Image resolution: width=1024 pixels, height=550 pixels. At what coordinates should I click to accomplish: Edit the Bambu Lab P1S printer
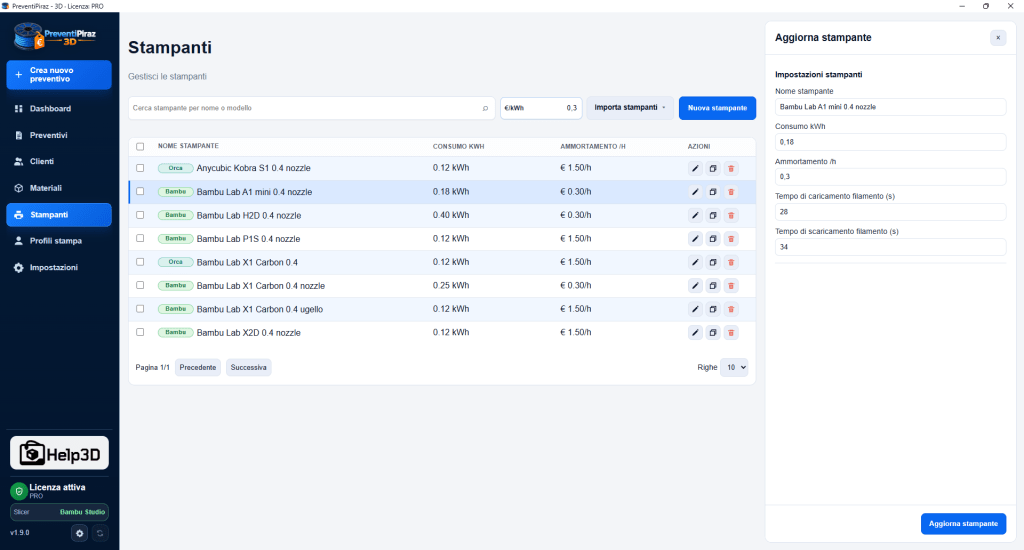(695, 239)
